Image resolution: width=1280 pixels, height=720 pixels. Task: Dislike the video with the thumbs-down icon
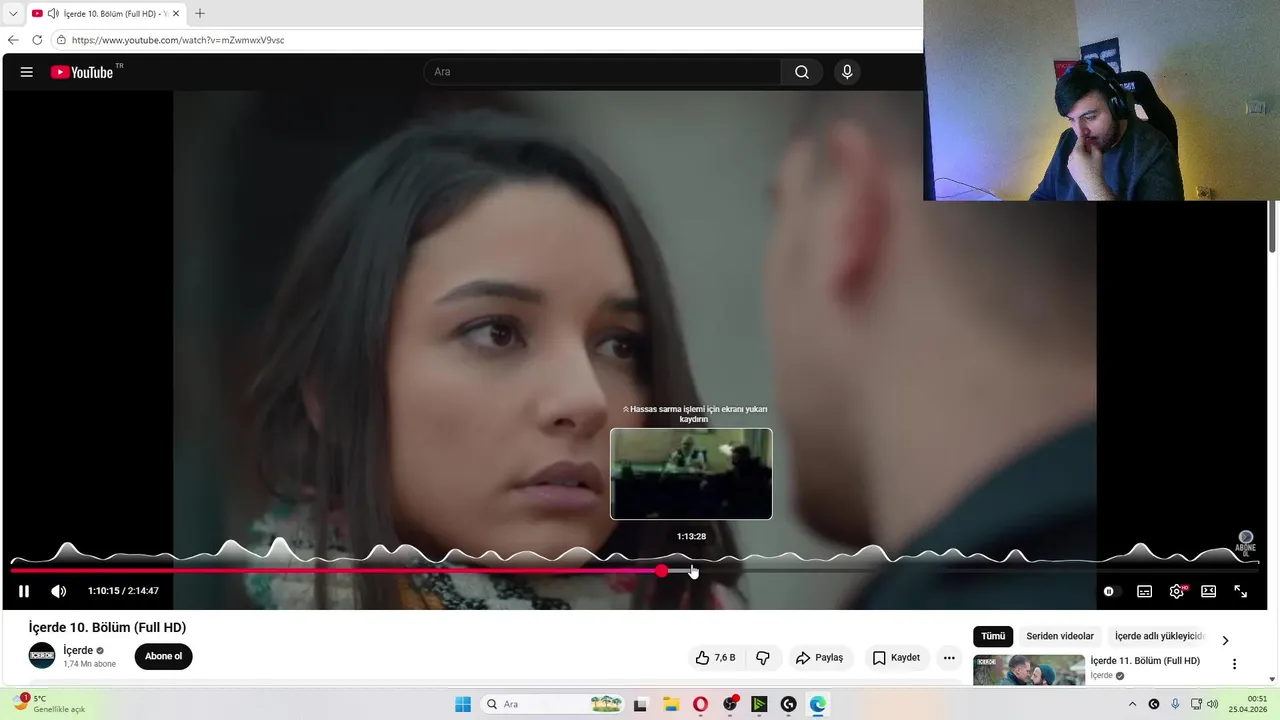[763, 657]
